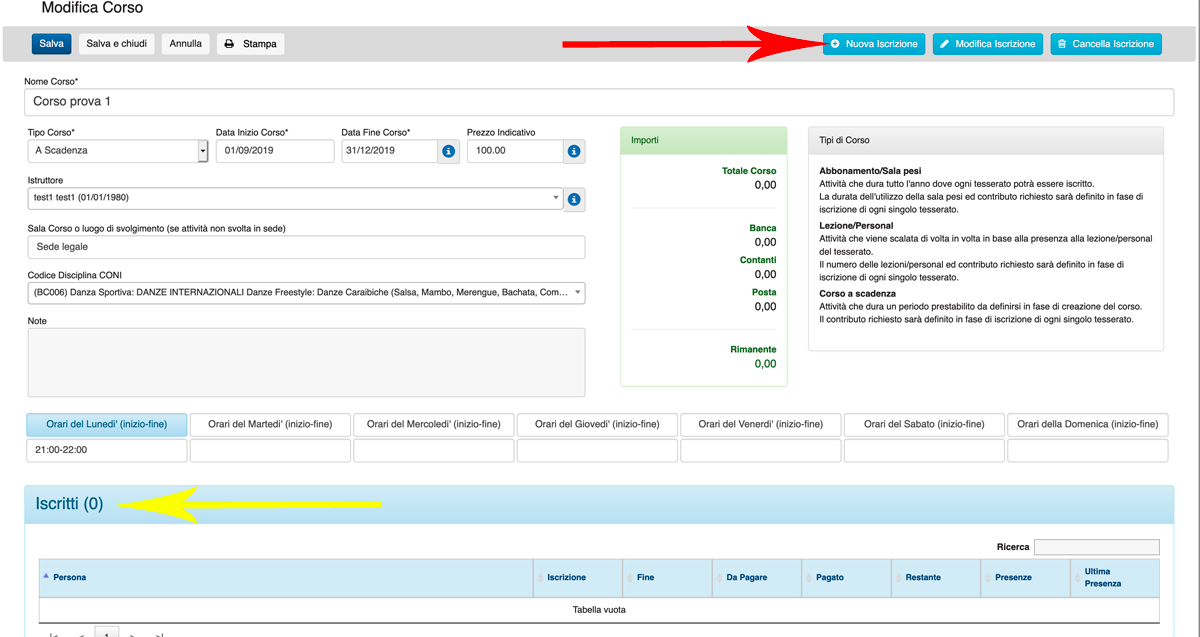Sort table by Persona column arrow
Image resolution: width=1200 pixels, height=637 pixels.
pos(46,577)
